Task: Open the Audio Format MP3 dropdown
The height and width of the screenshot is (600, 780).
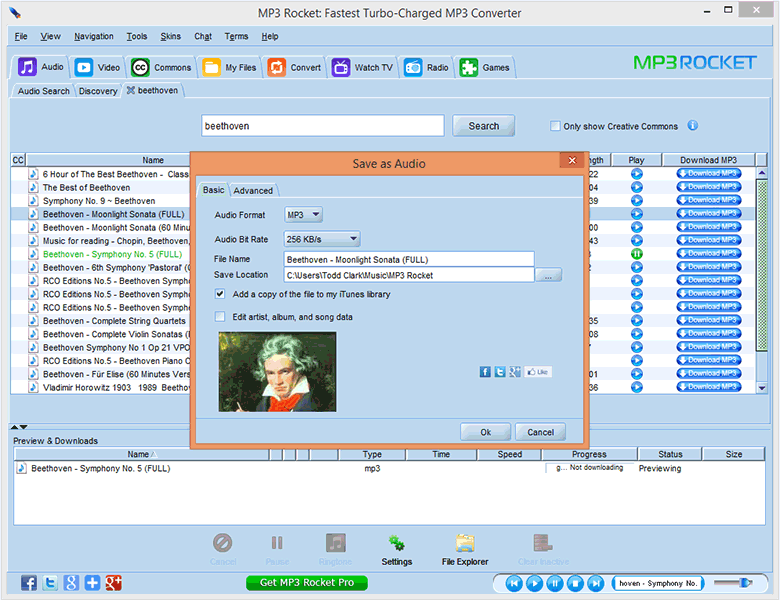Action: click(x=303, y=215)
